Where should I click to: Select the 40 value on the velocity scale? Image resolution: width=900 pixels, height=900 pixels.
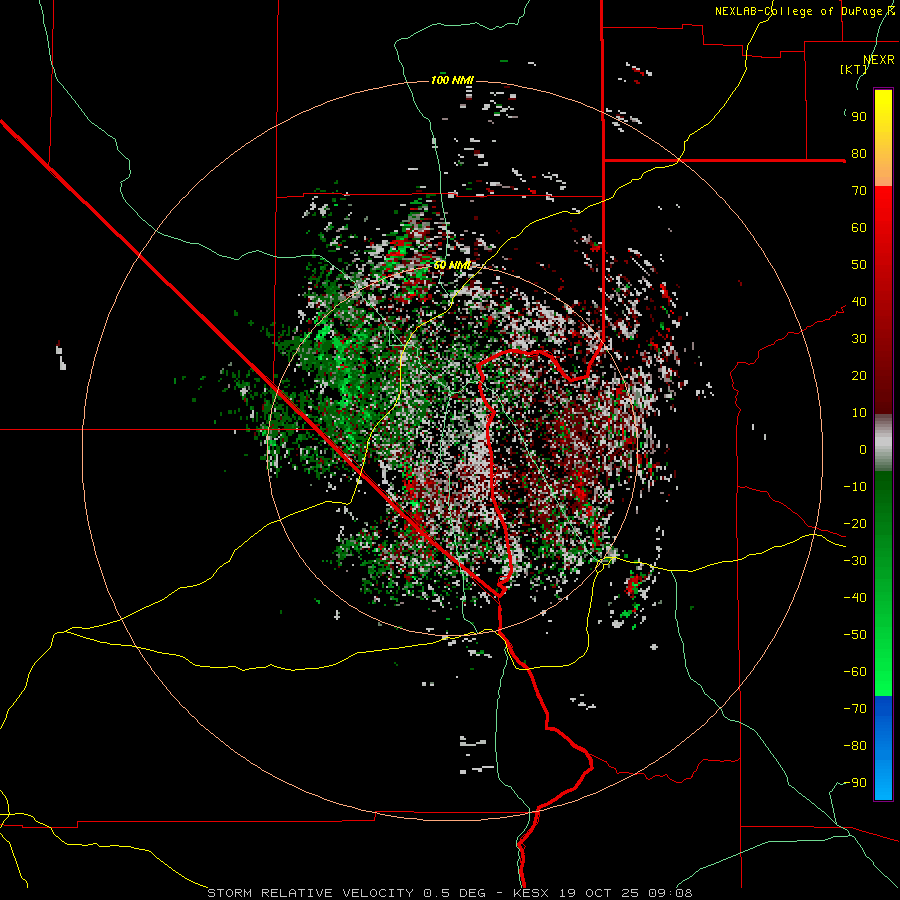(x=859, y=301)
